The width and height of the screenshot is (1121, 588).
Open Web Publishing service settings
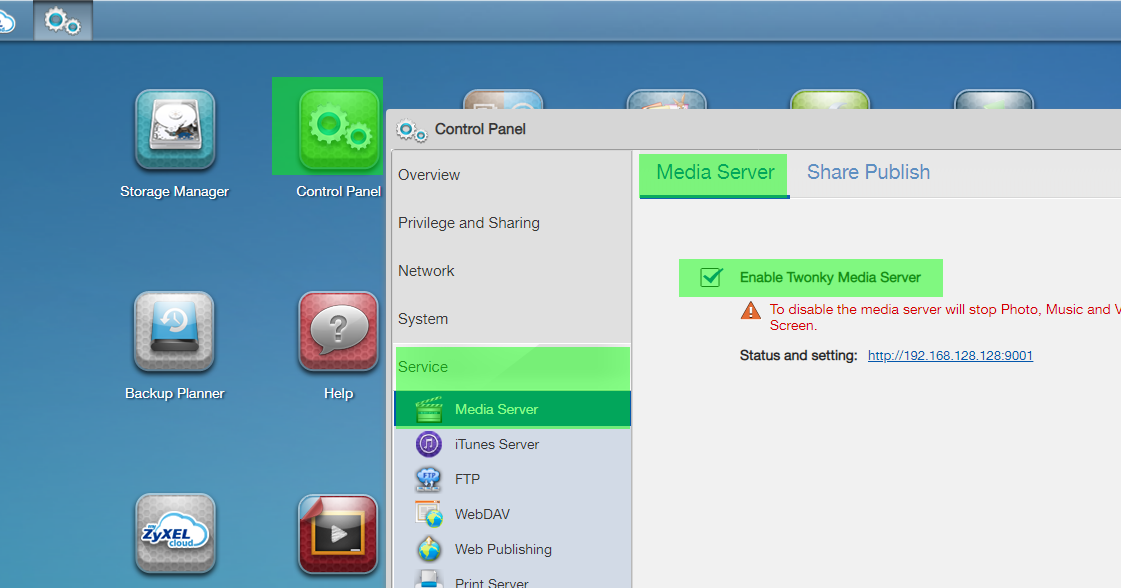coord(502,549)
